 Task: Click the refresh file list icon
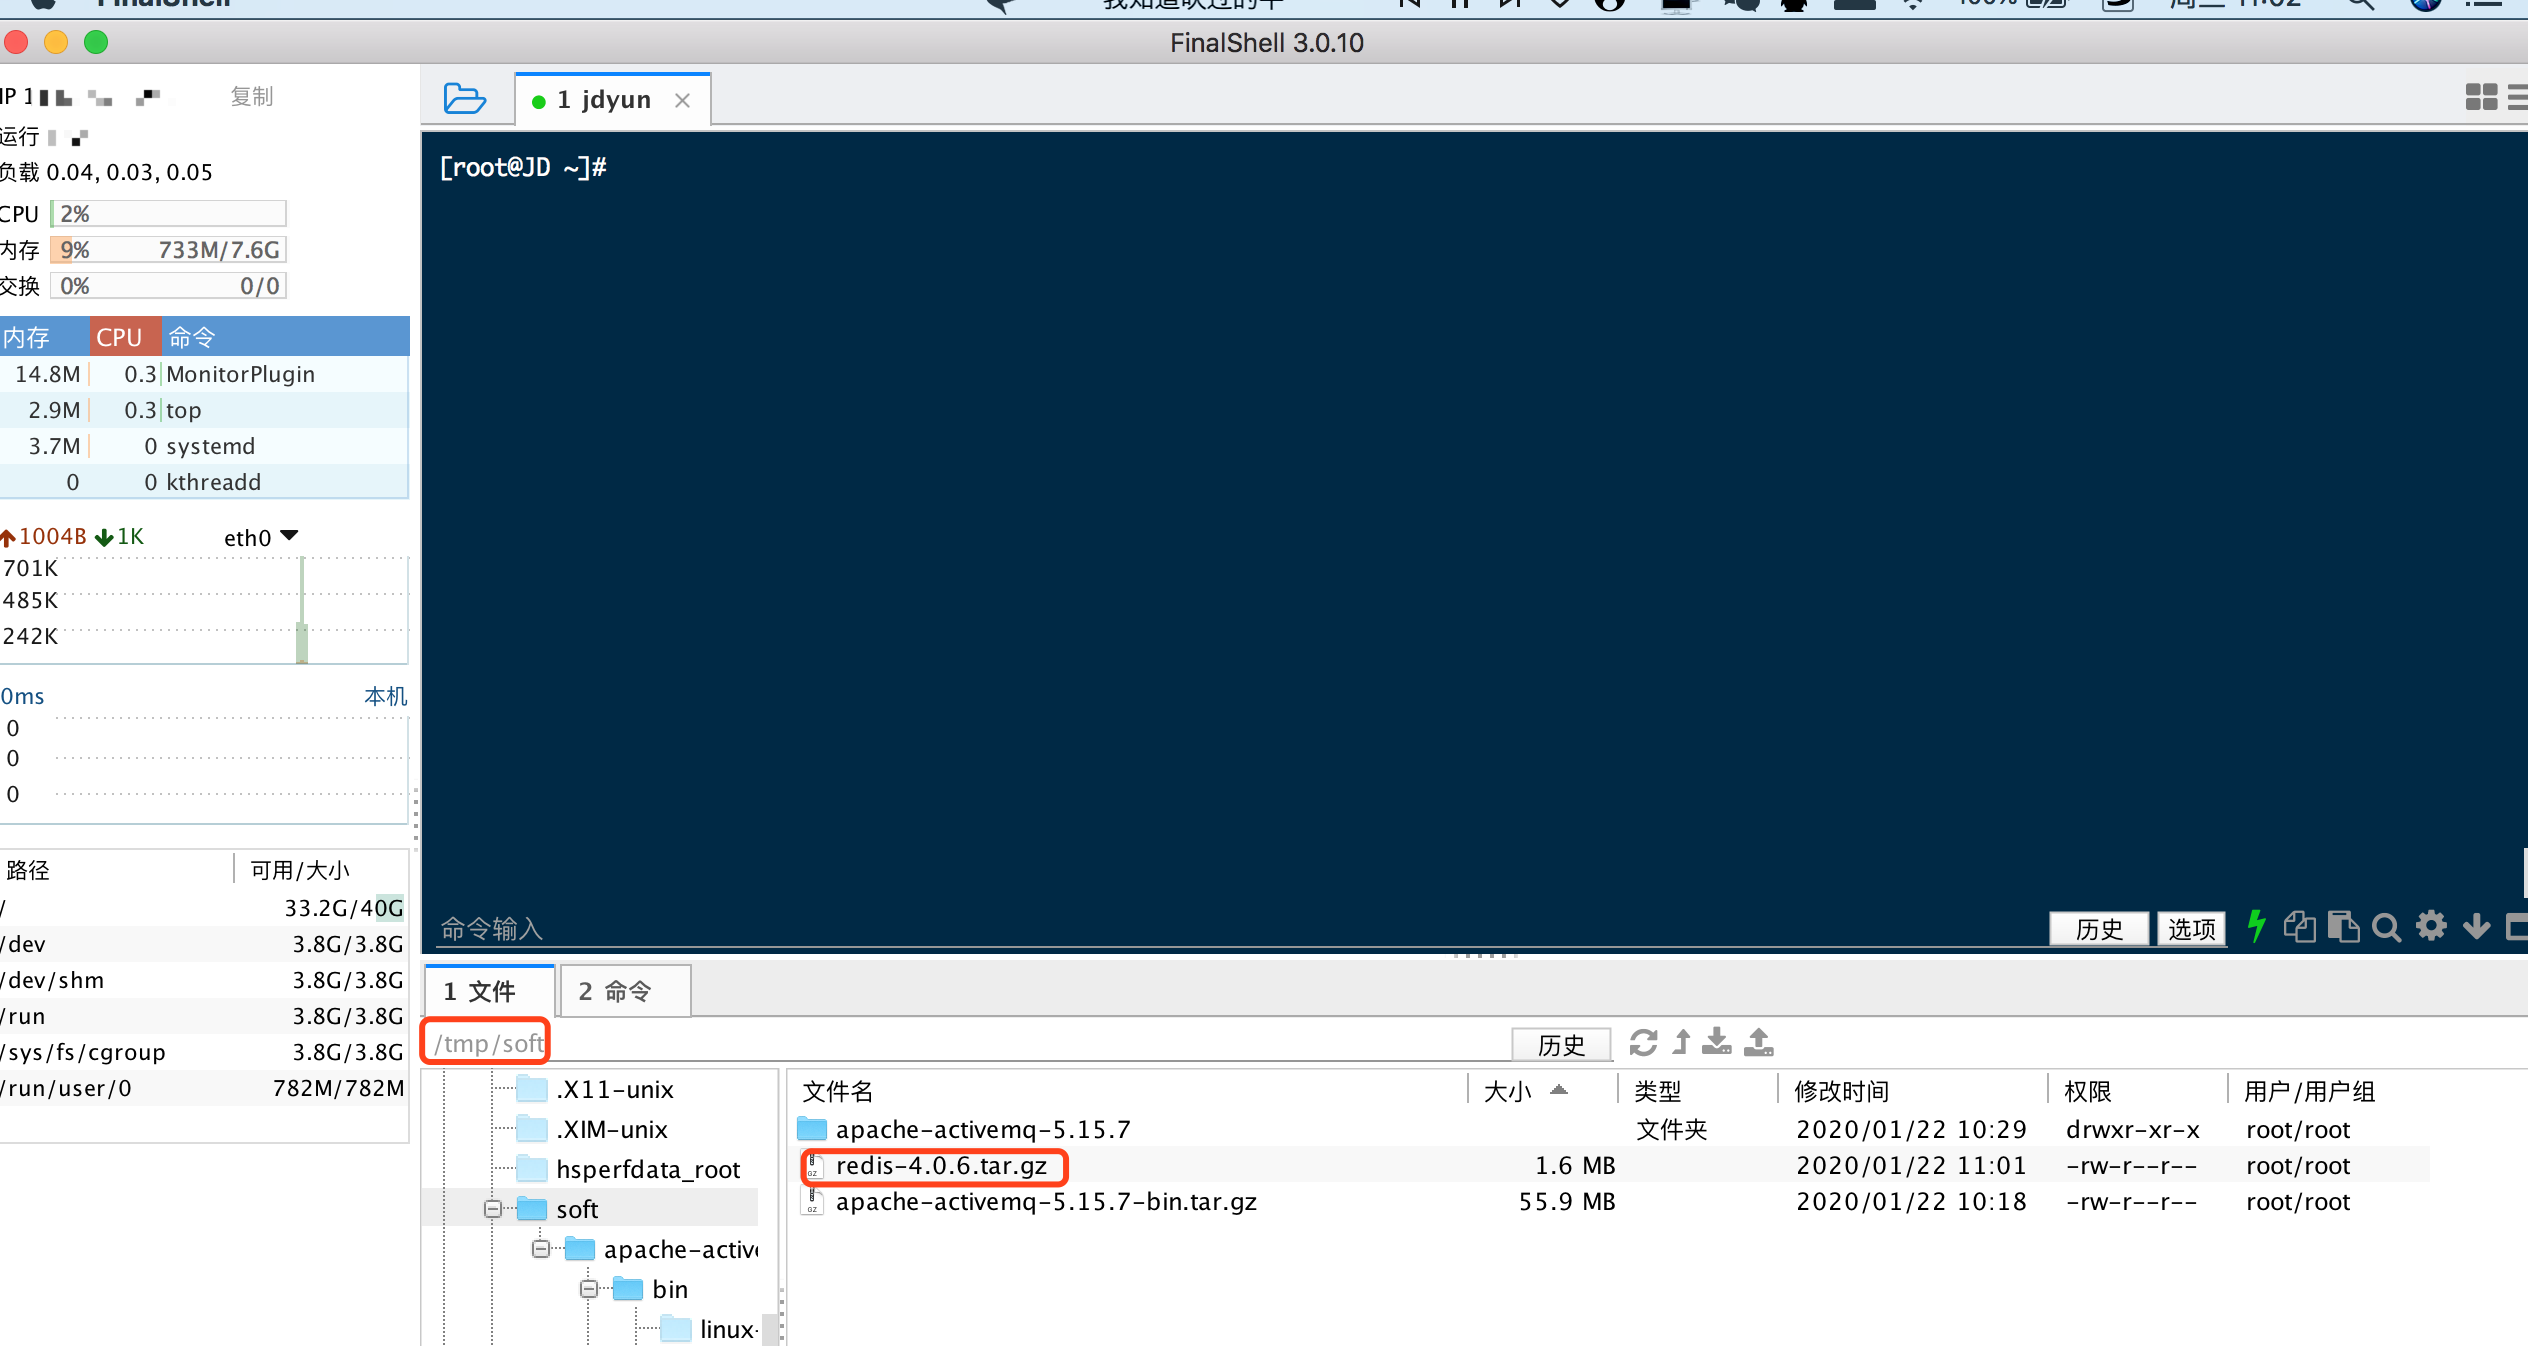1643,1042
